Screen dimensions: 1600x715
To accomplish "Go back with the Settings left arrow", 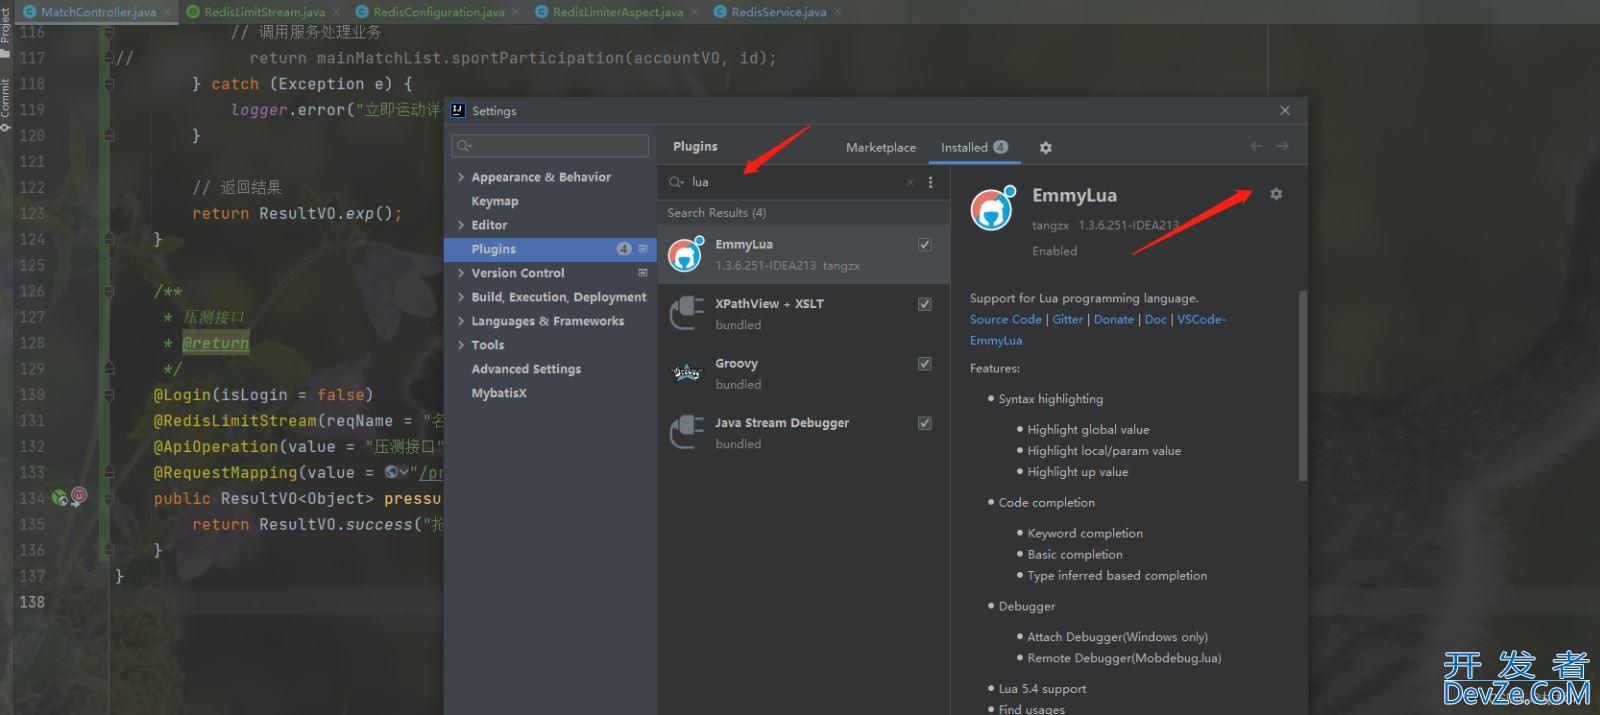I will 1257,146.
